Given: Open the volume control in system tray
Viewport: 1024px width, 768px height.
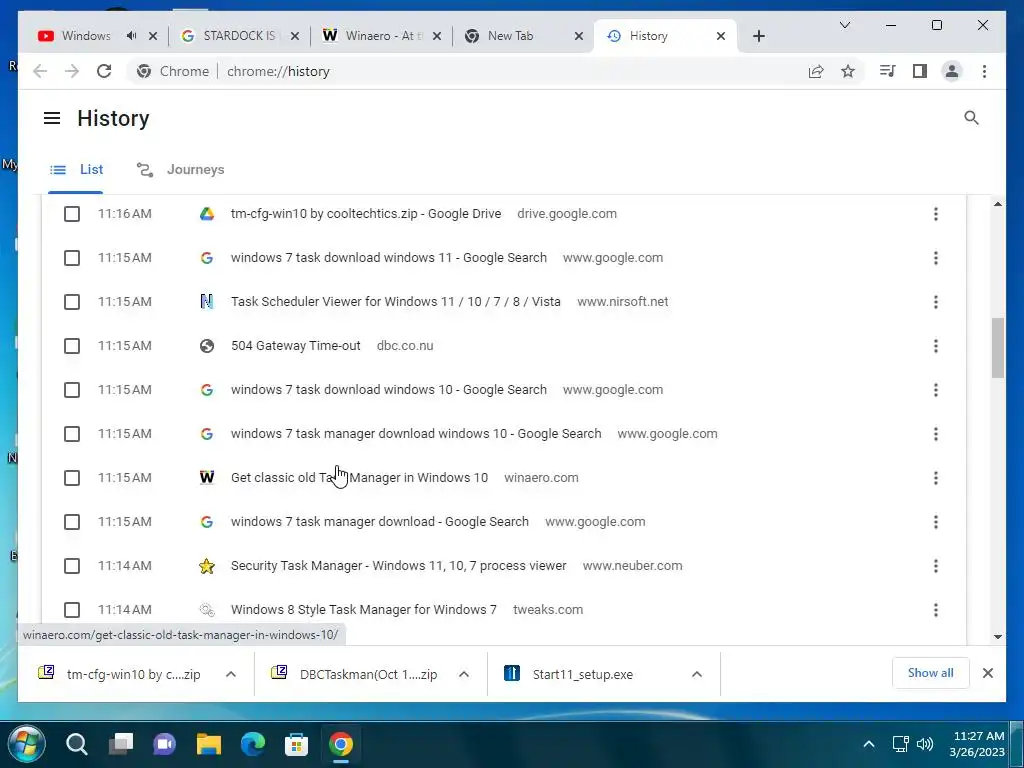Looking at the screenshot, I should point(925,744).
